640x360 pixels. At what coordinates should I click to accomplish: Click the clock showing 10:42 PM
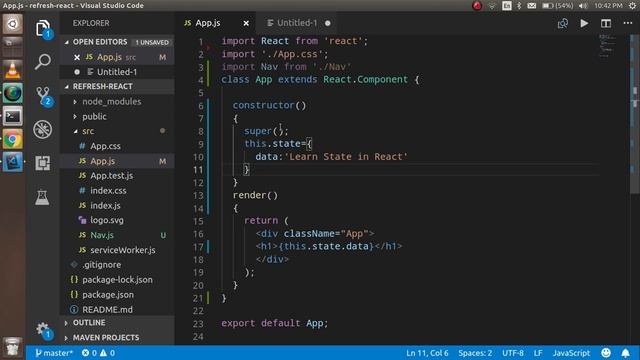pos(608,6)
